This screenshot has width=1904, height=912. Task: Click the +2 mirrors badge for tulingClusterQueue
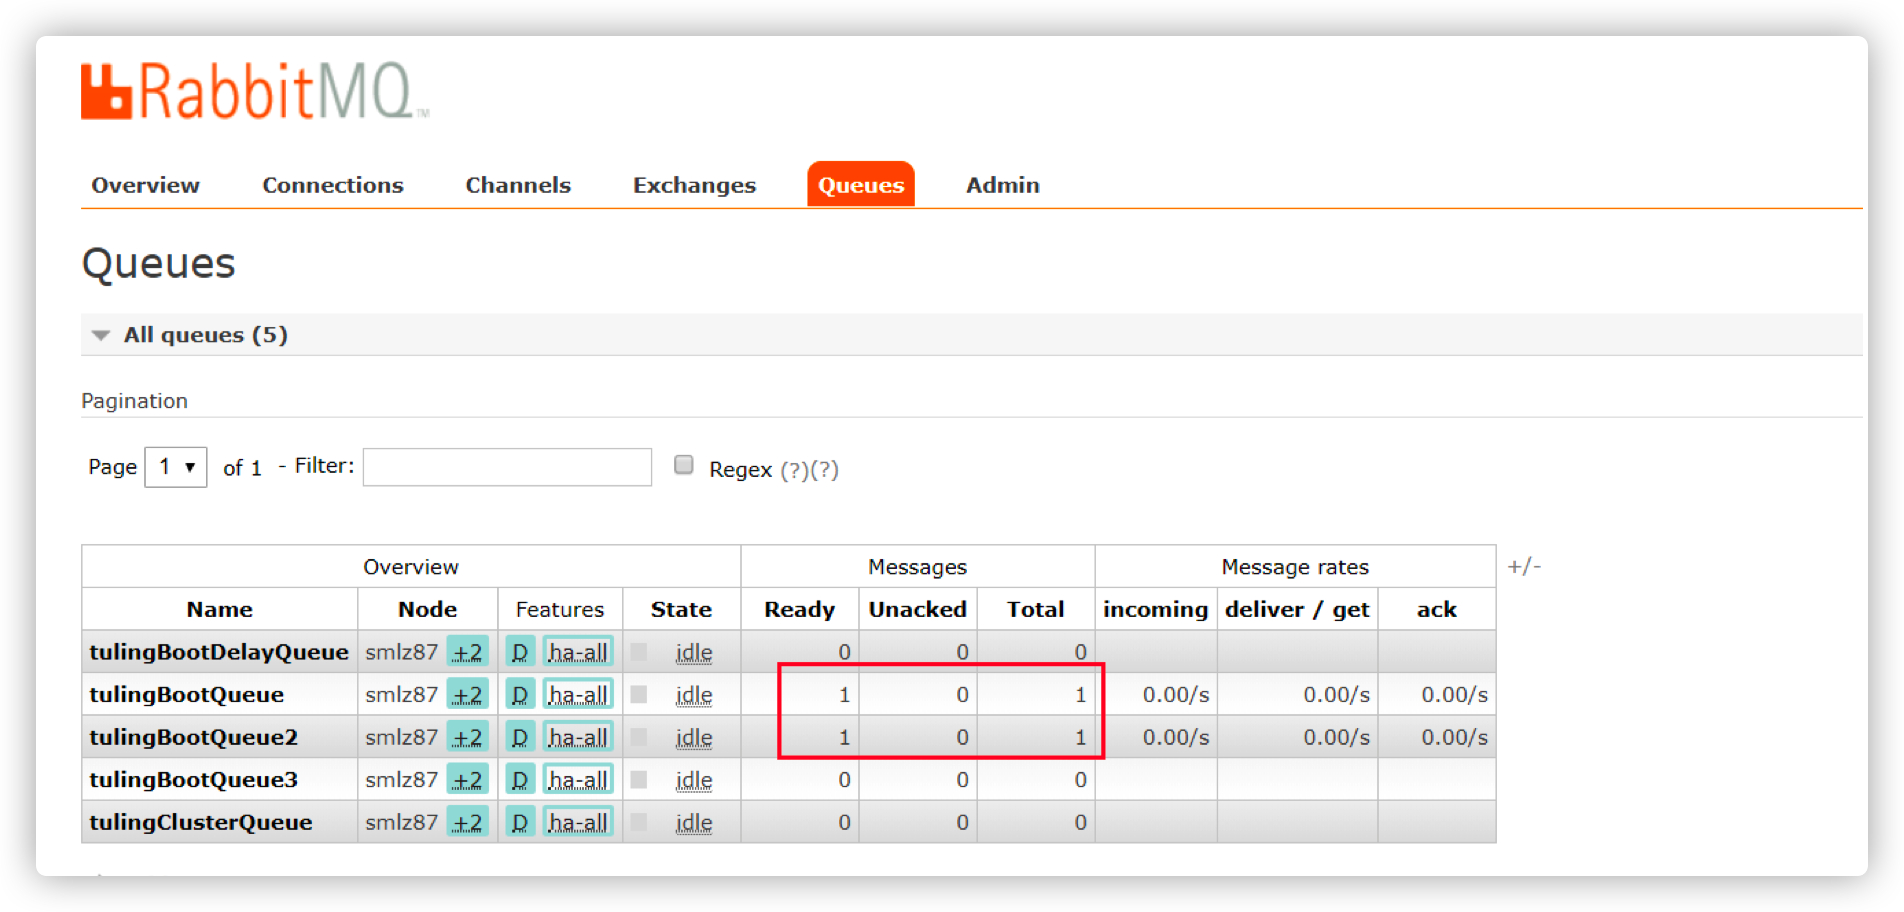pyautogui.click(x=468, y=822)
